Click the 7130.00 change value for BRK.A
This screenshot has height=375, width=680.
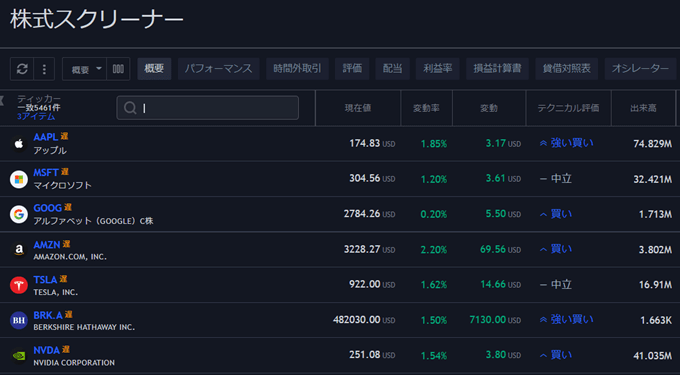tap(488, 320)
